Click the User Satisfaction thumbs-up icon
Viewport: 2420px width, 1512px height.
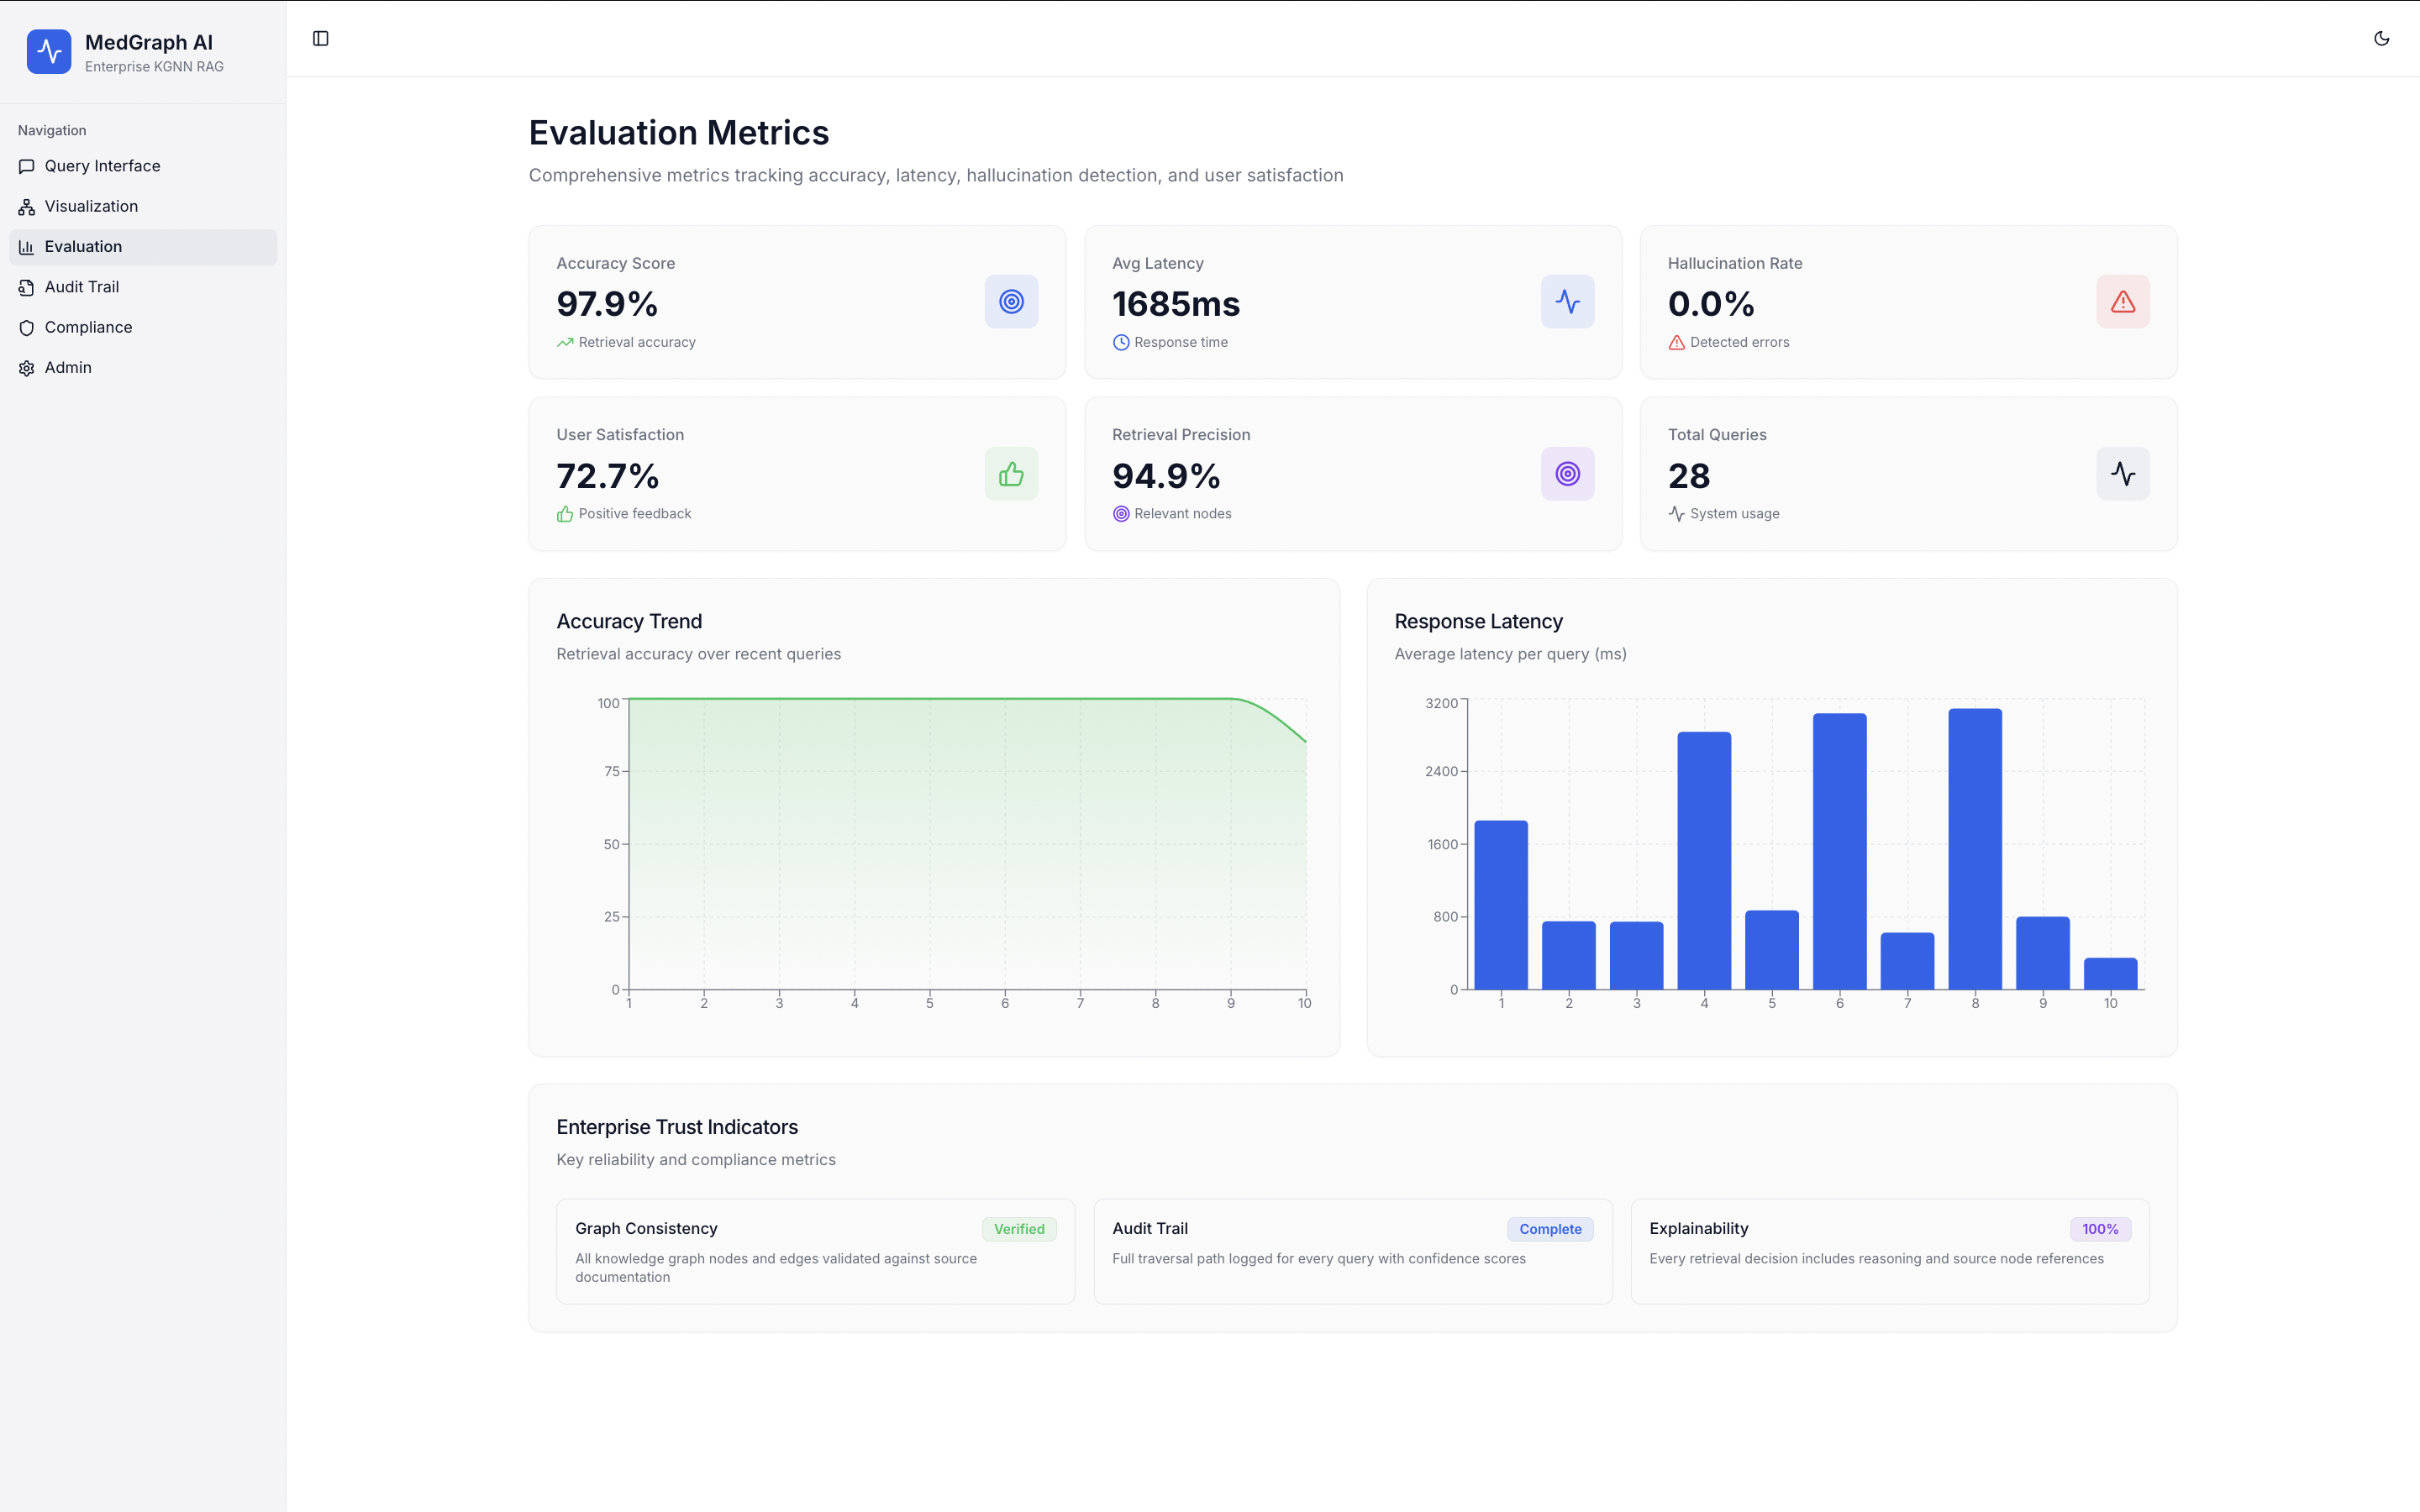click(x=1011, y=474)
